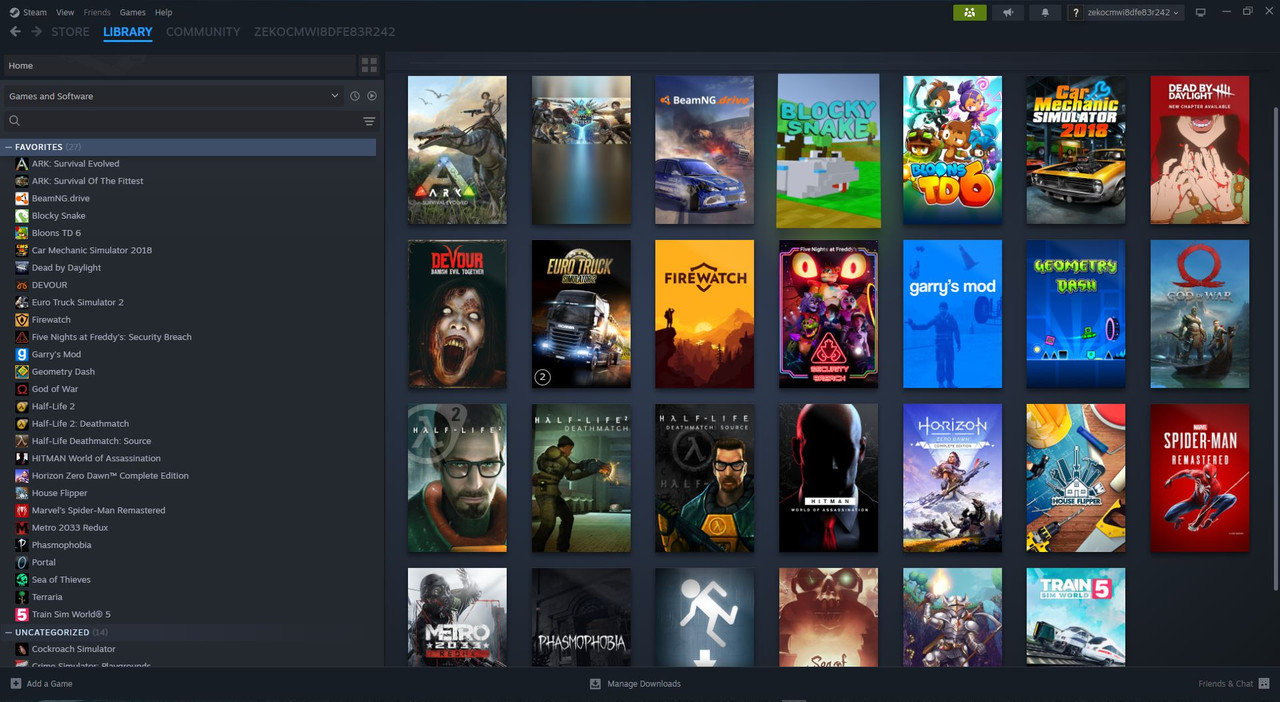Open the DEVOUR cover art
The height and width of the screenshot is (702, 1280).
pyautogui.click(x=457, y=314)
